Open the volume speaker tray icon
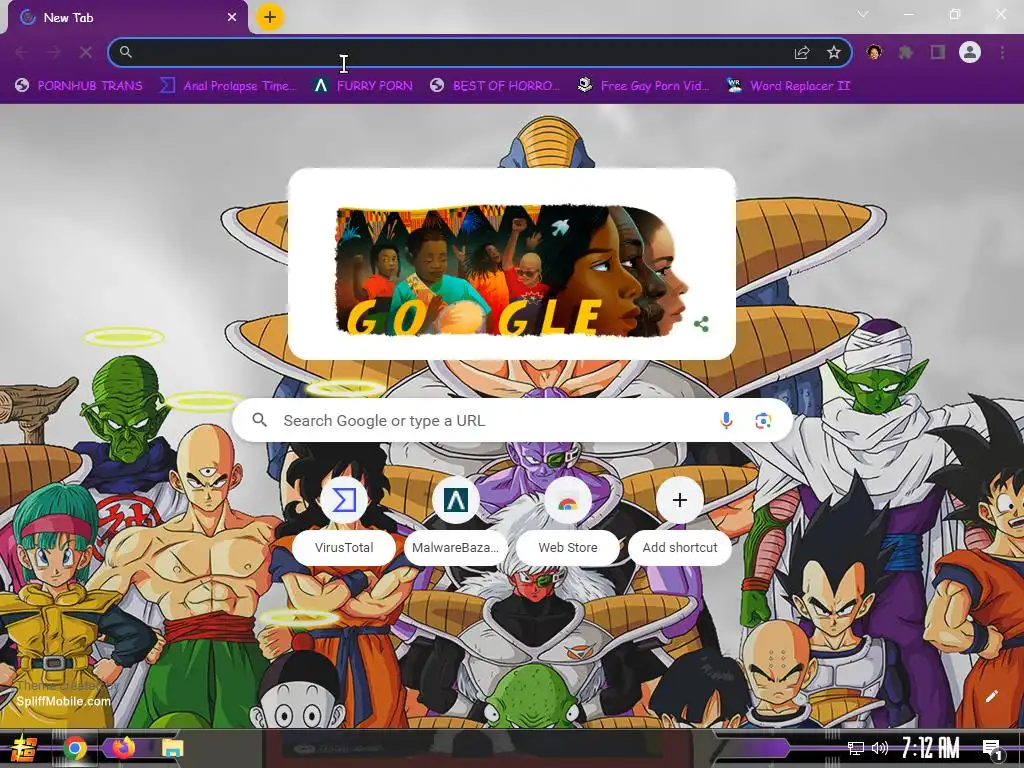The width and height of the screenshot is (1024, 768). [880, 748]
